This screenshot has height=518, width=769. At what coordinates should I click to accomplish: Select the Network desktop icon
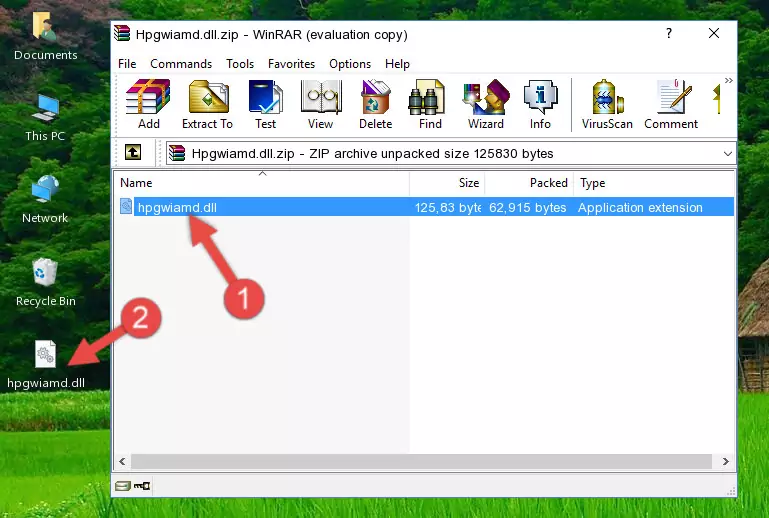coord(45,199)
